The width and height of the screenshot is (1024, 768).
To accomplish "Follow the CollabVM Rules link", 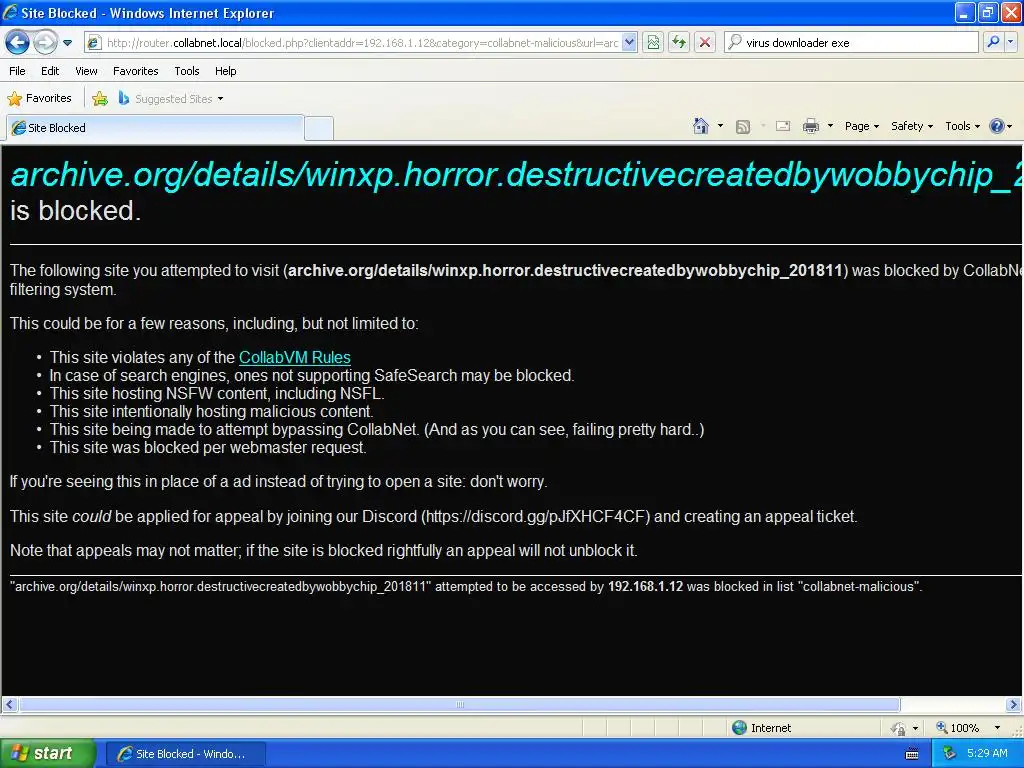I will [295, 358].
